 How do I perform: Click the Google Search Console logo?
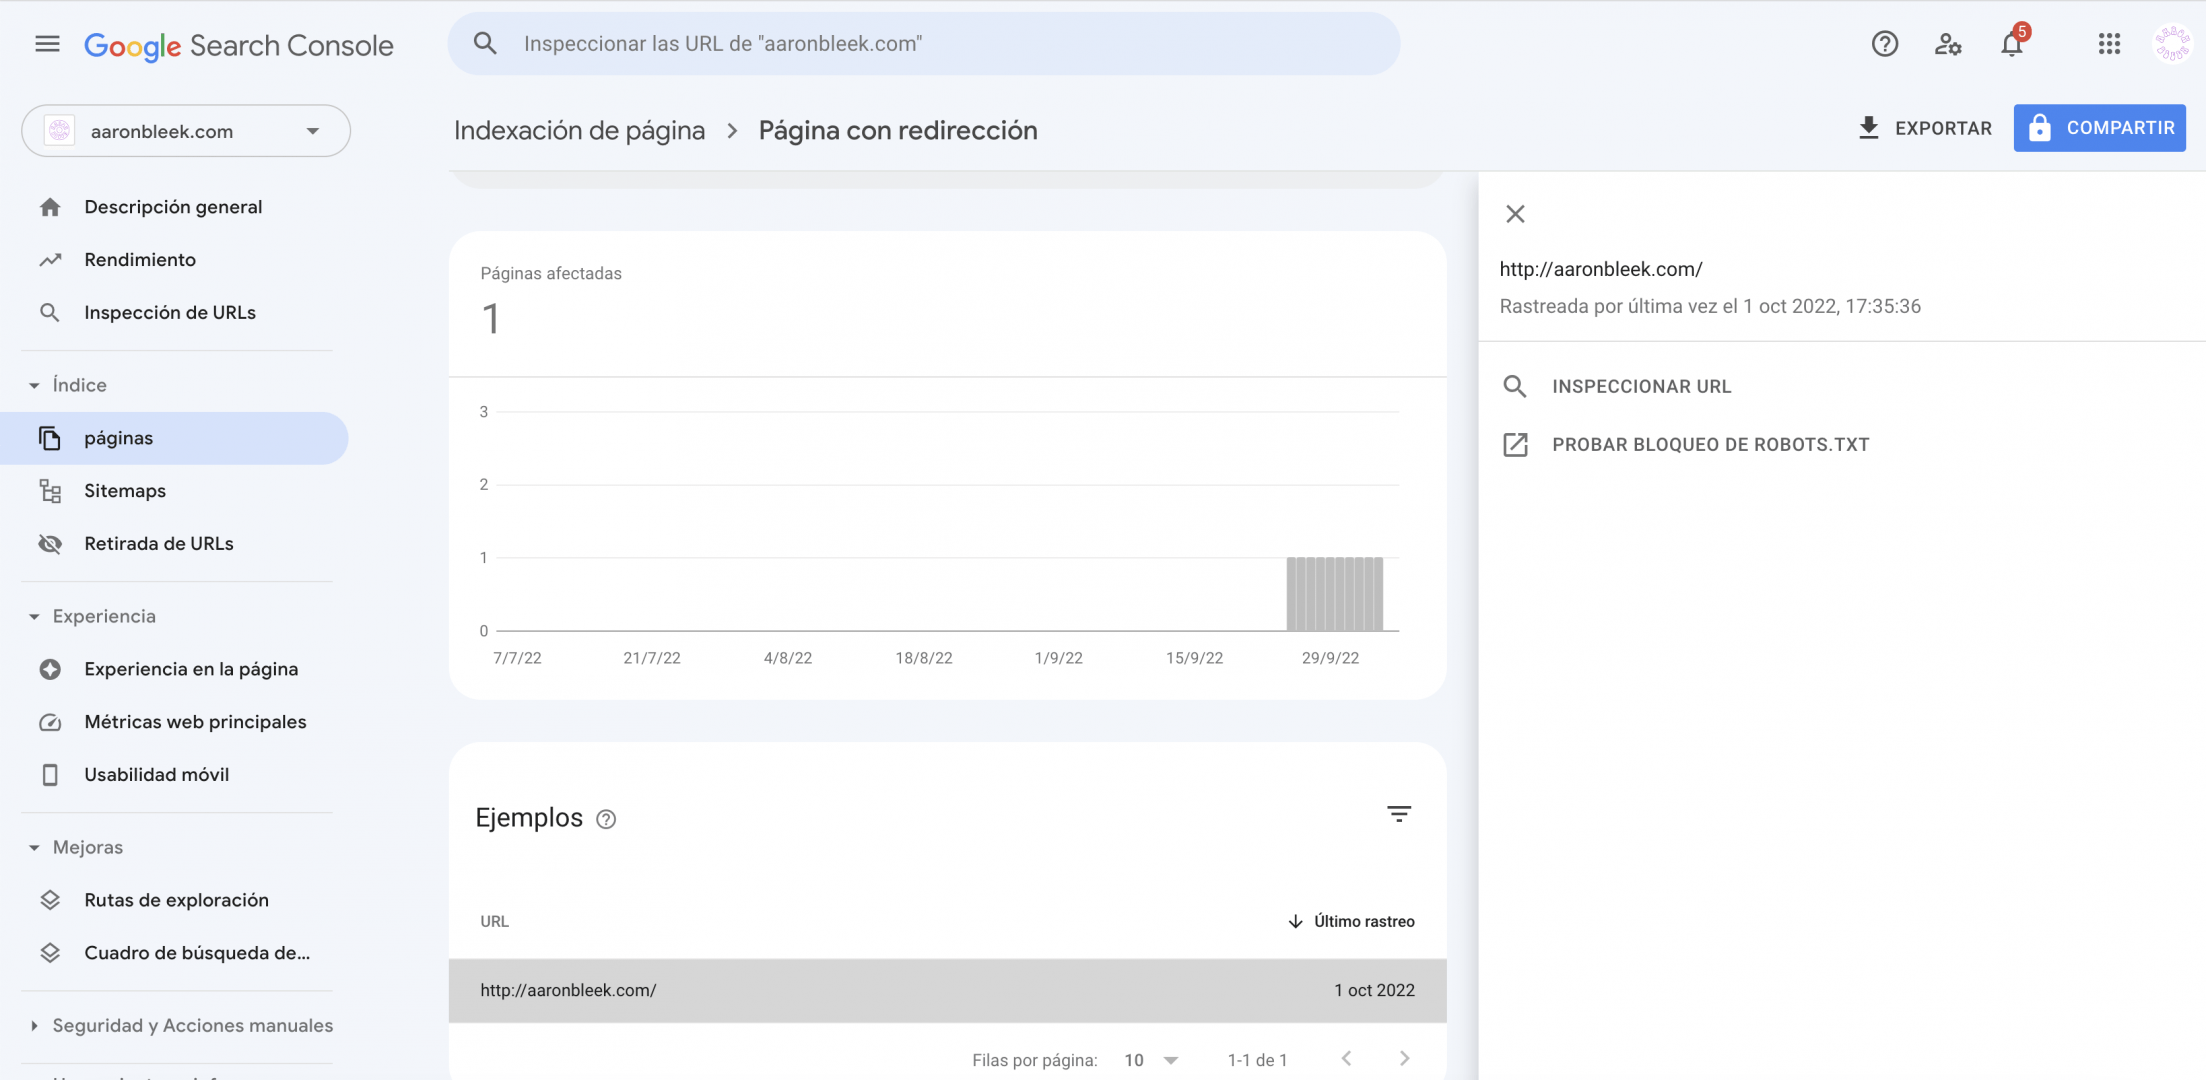[238, 45]
